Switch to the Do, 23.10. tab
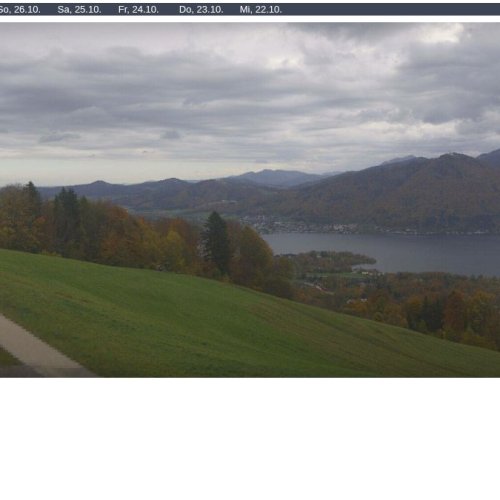 pyautogui.click(x=201, y=10)
